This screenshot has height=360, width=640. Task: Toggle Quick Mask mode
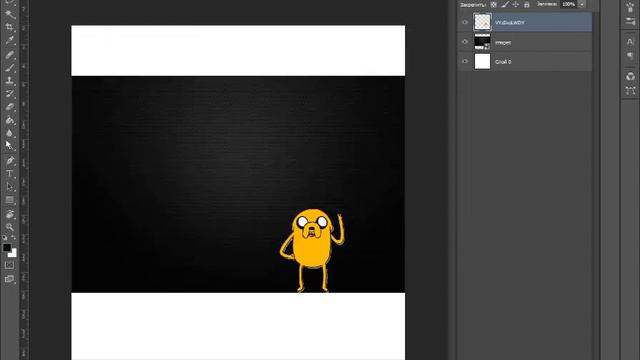pos(9,265)
